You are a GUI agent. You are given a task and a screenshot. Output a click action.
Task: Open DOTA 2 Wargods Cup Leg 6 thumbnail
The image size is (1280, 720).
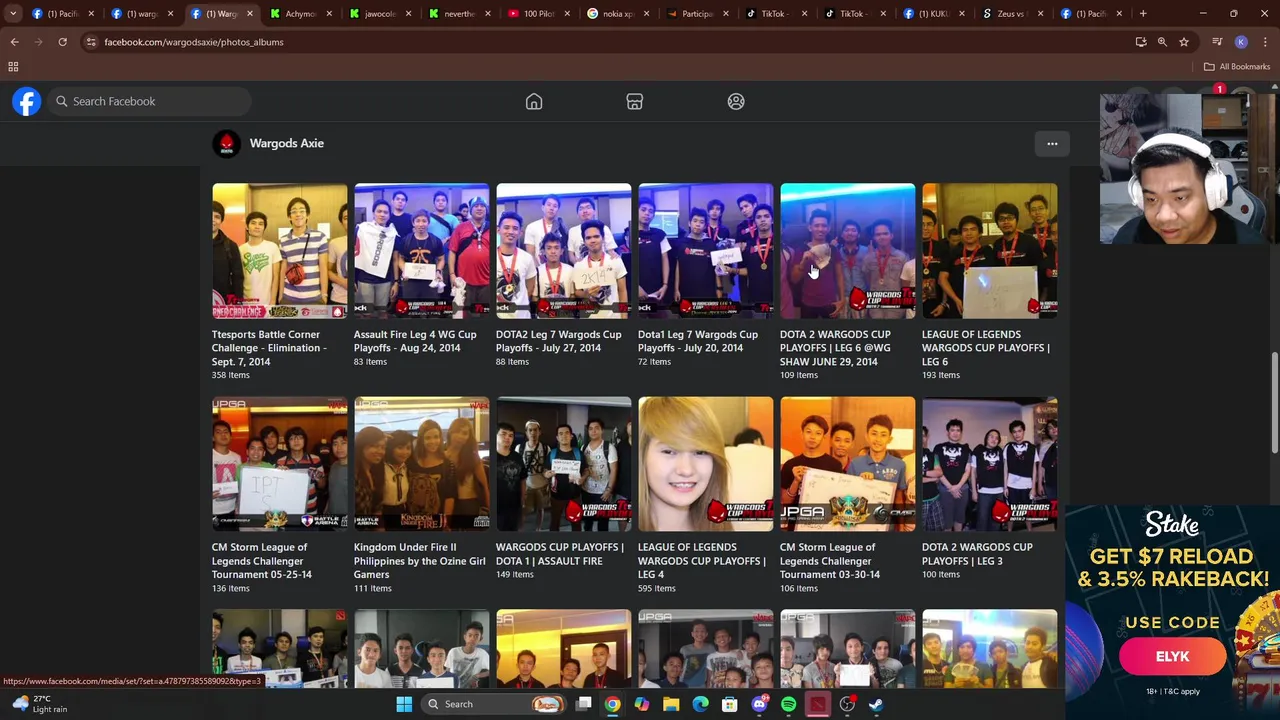click(847, 251)
